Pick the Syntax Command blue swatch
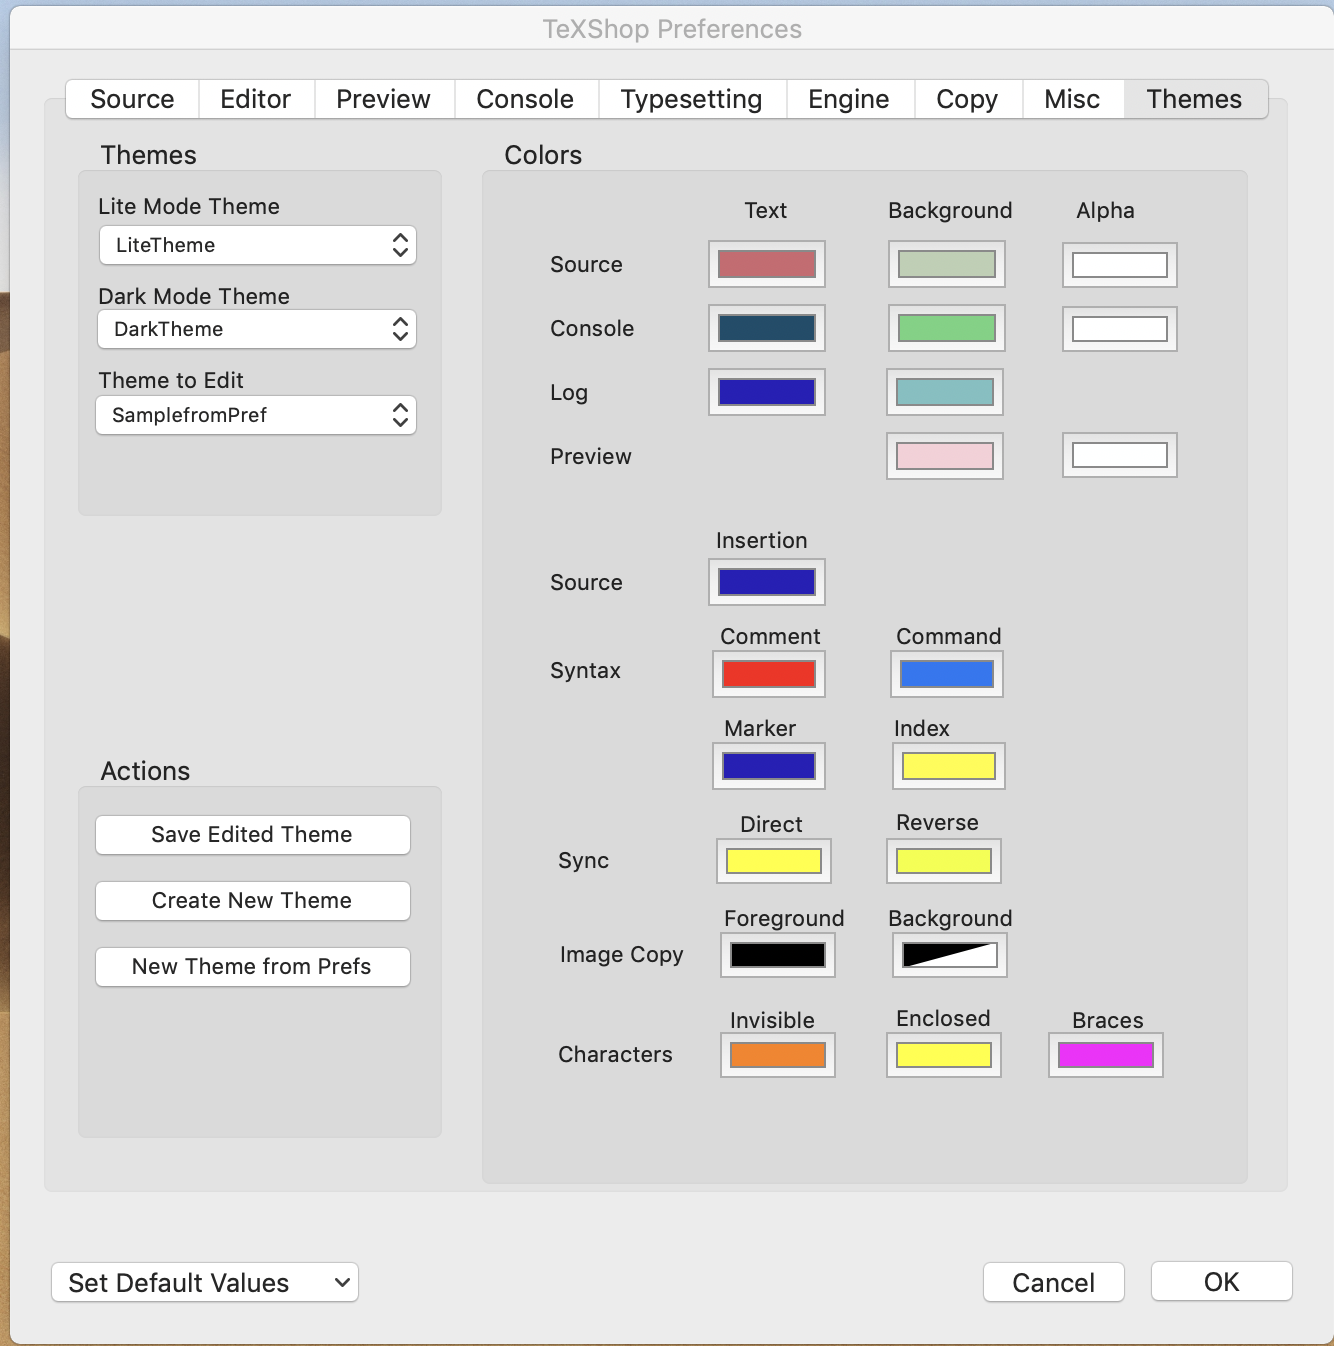1334x1346 pixels. coord(947,674)
